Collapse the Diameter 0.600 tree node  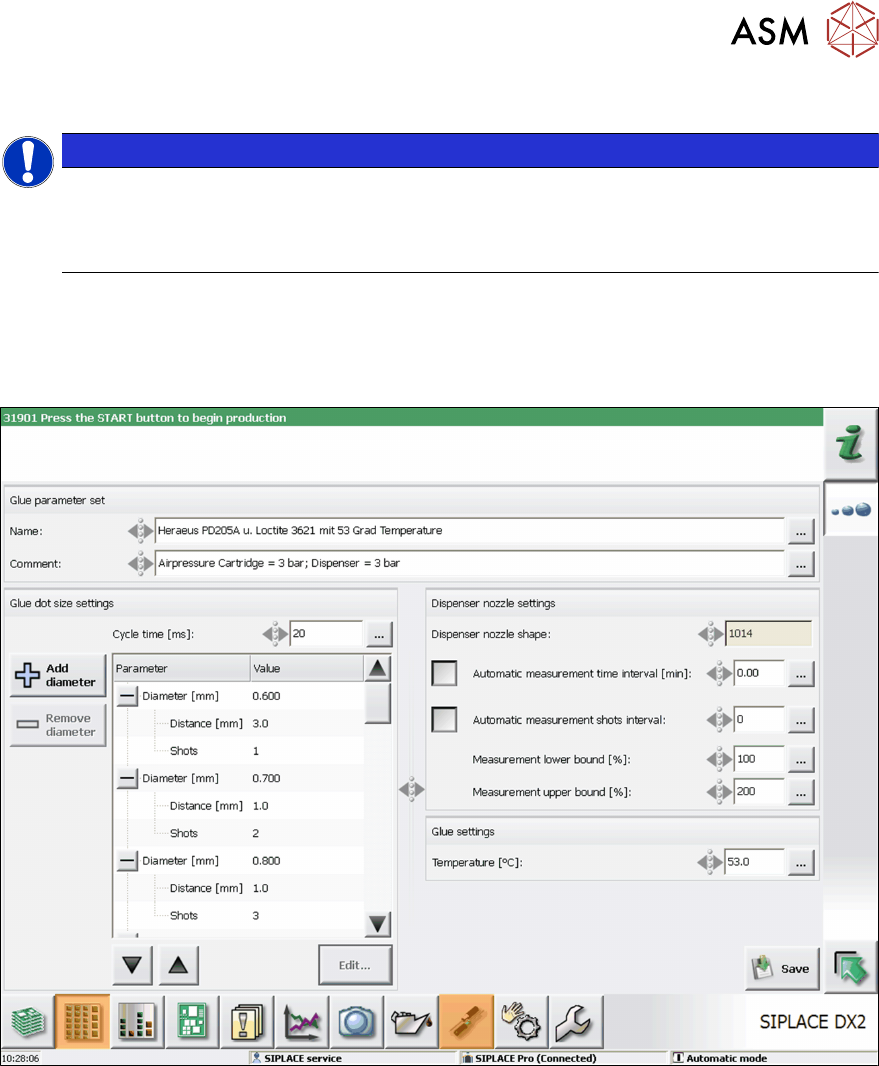point(127,696)
